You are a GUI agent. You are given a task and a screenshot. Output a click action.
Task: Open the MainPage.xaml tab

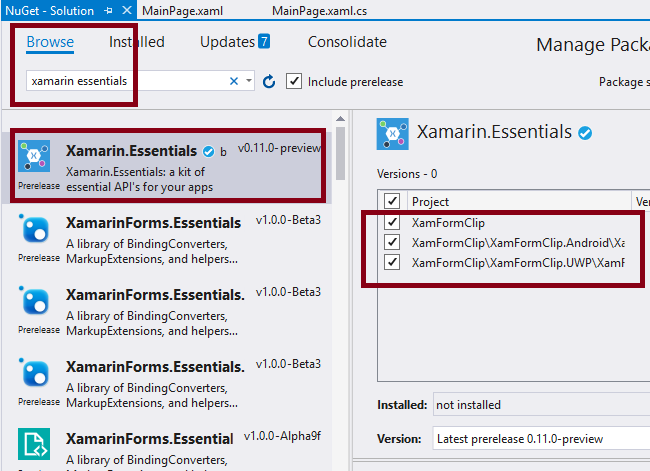click(x=182, y=11)
